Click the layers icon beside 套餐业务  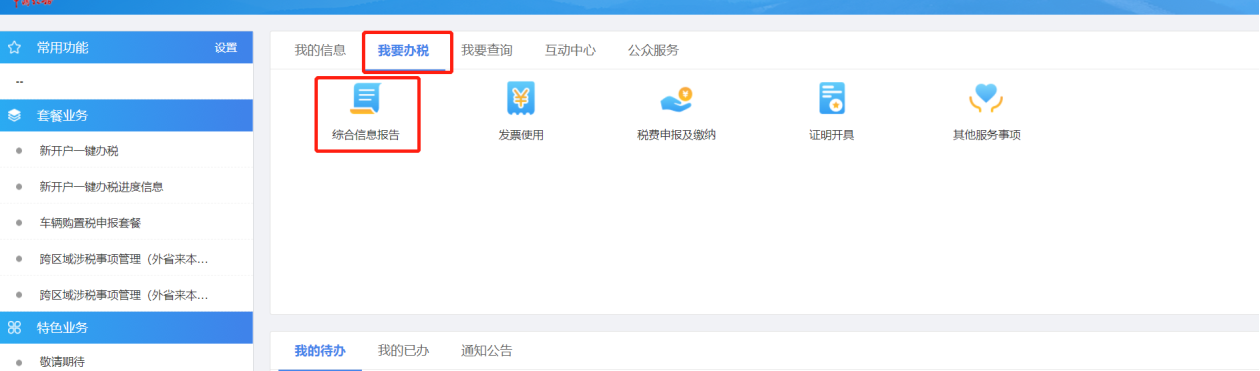click(14, 116)
